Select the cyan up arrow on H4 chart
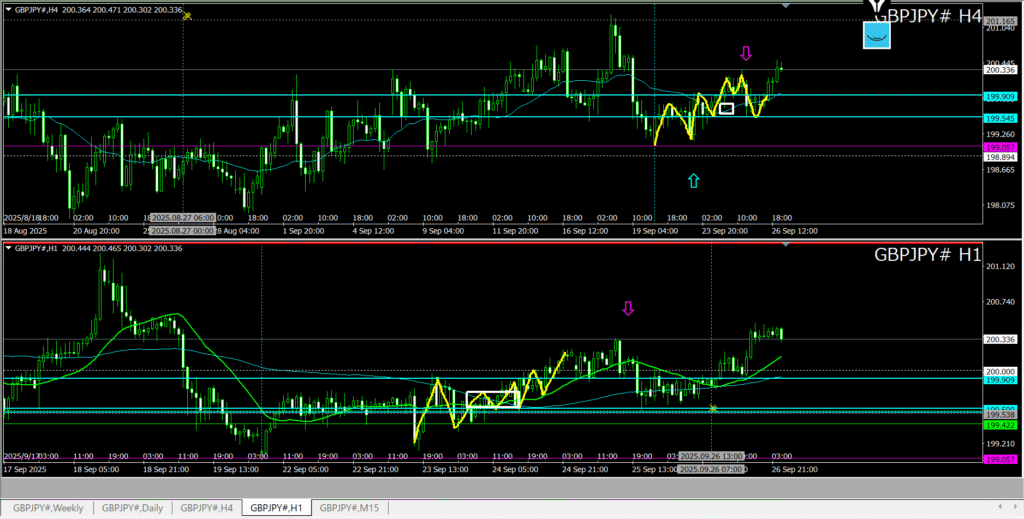The width and height of the screenshot is (1024, 519). point(694,181)
